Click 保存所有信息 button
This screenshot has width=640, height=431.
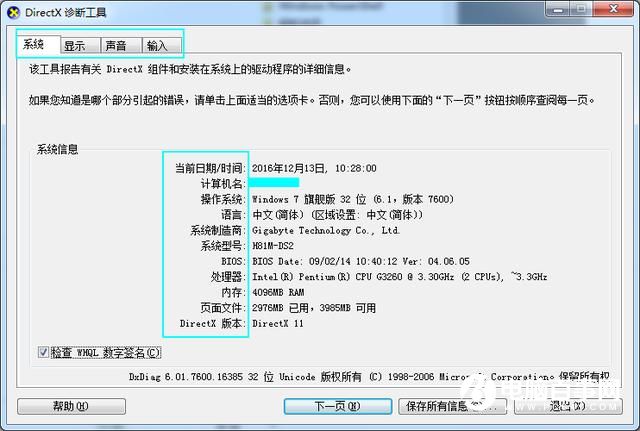(452, 406)
